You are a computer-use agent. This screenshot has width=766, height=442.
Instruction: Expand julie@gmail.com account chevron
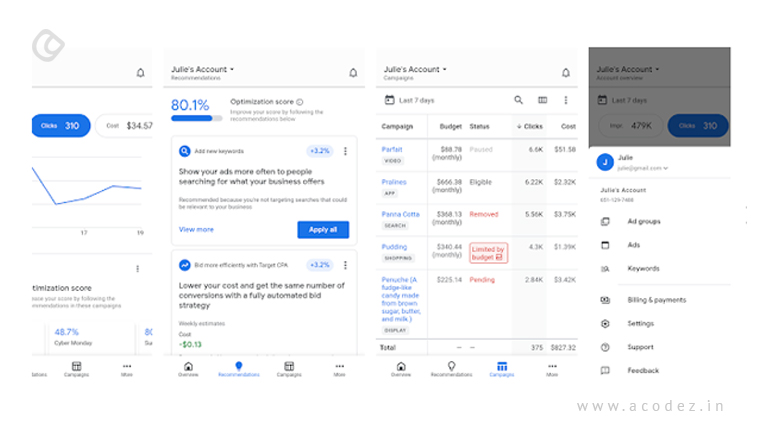[x=665, y=168]
